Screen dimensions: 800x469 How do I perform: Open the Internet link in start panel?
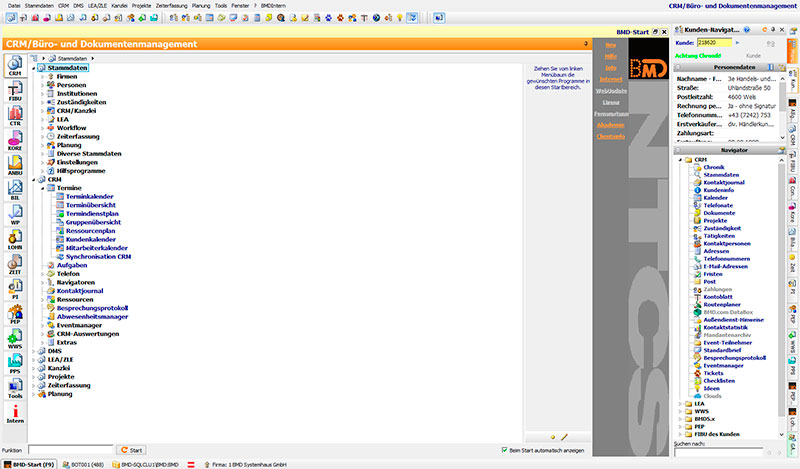pyautogui.click(x=610, y=79)
